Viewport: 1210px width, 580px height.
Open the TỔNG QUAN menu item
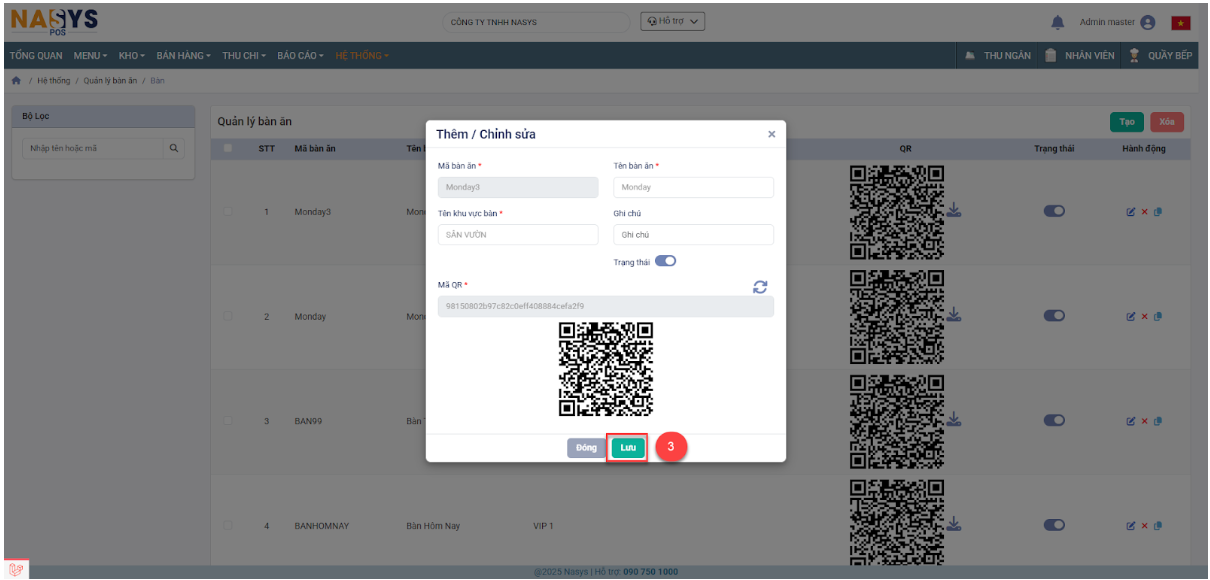pos(37,55)
